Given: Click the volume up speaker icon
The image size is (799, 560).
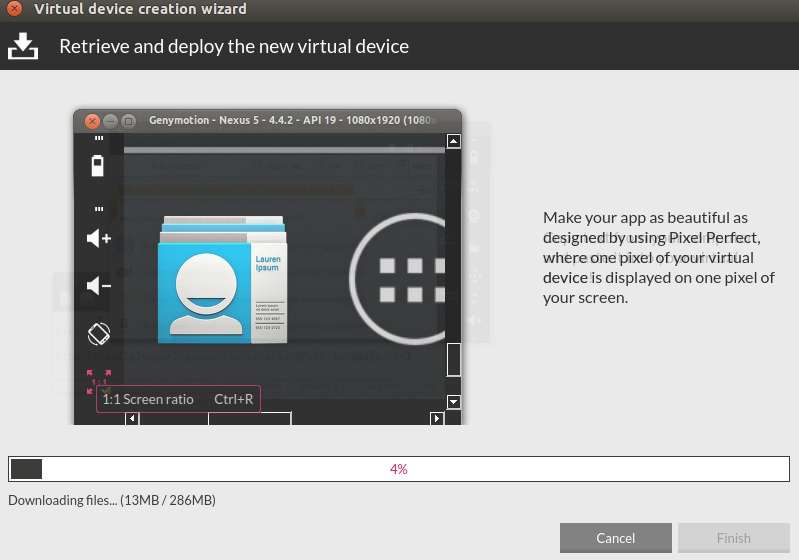Looking at the screenshot, I should click(x=99, y=238).
